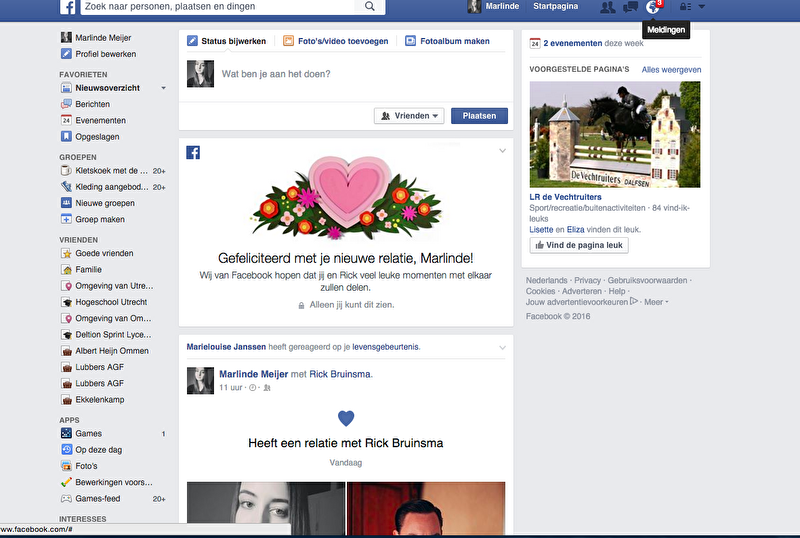Click the Nieuwe groepen icon
This screenshot has height=538, width=800.
(66, 203)
